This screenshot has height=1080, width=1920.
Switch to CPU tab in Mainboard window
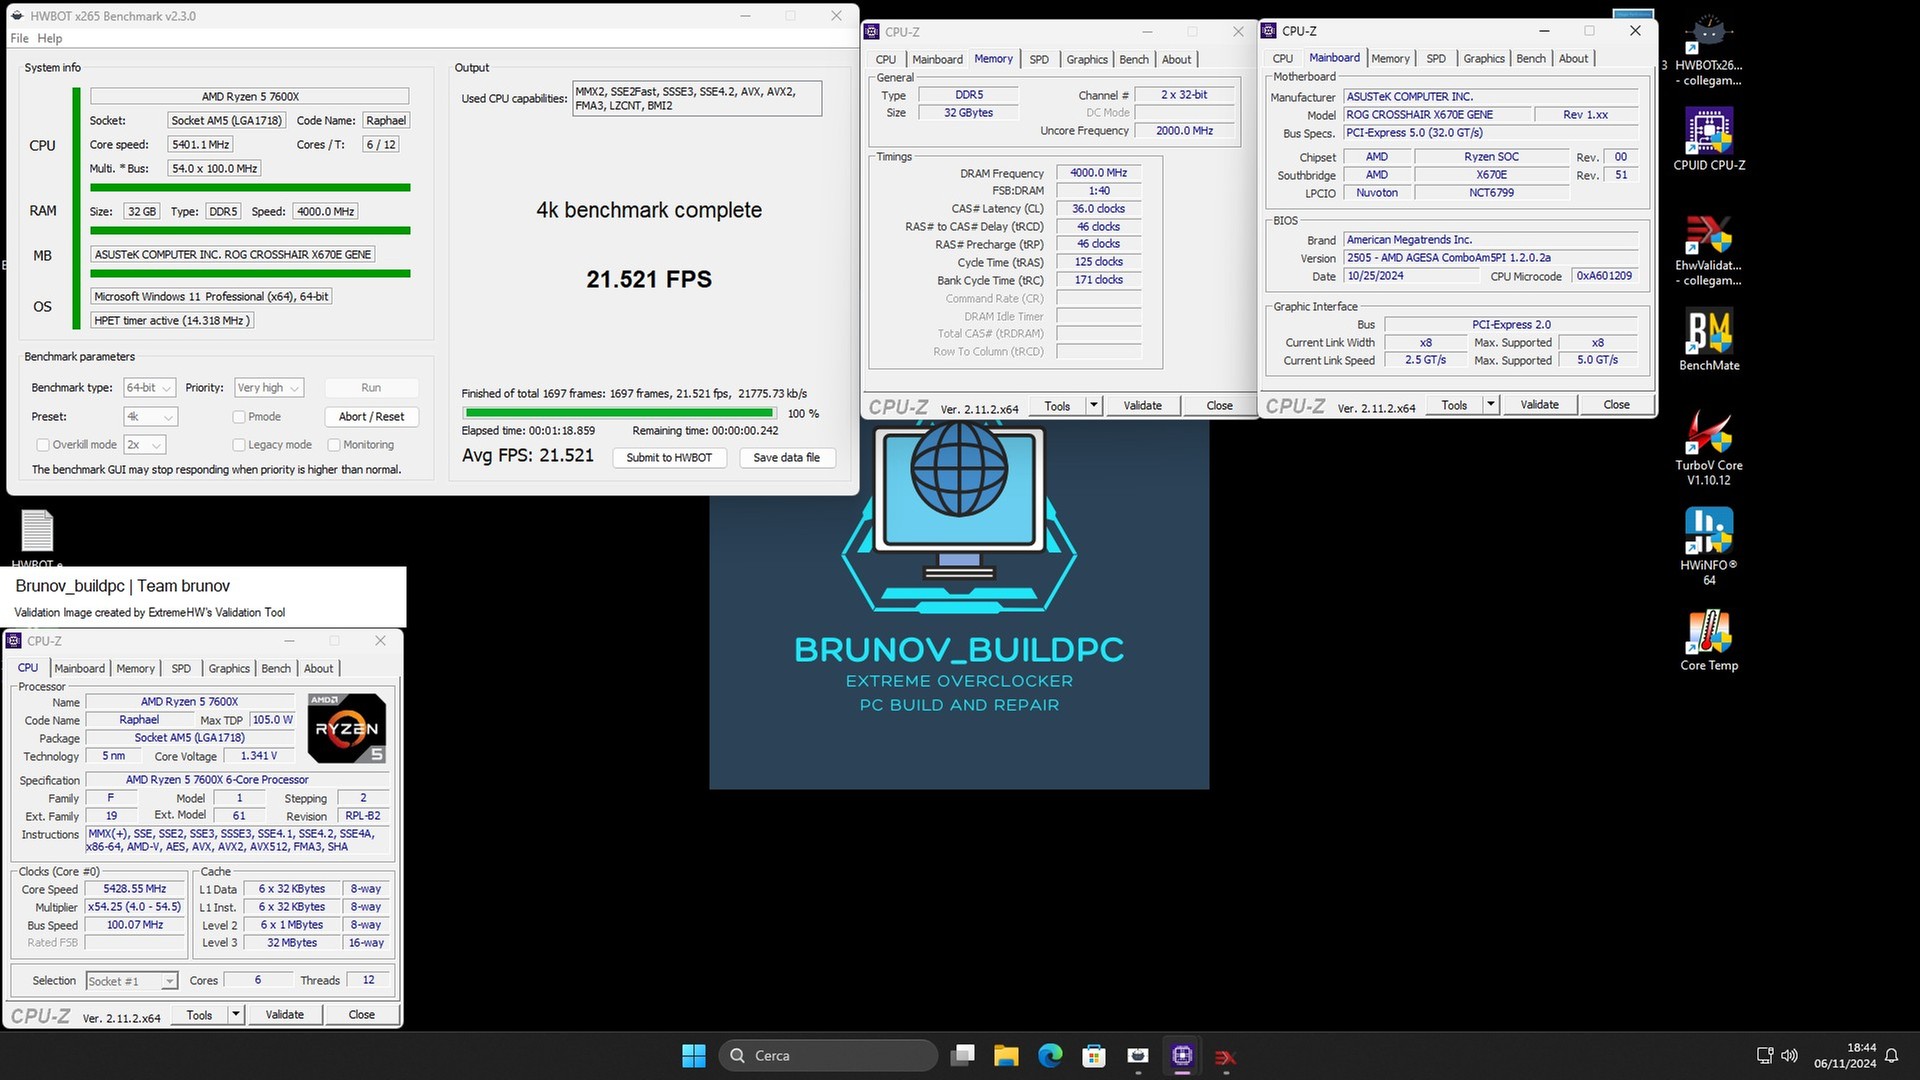pos(1282,58)
